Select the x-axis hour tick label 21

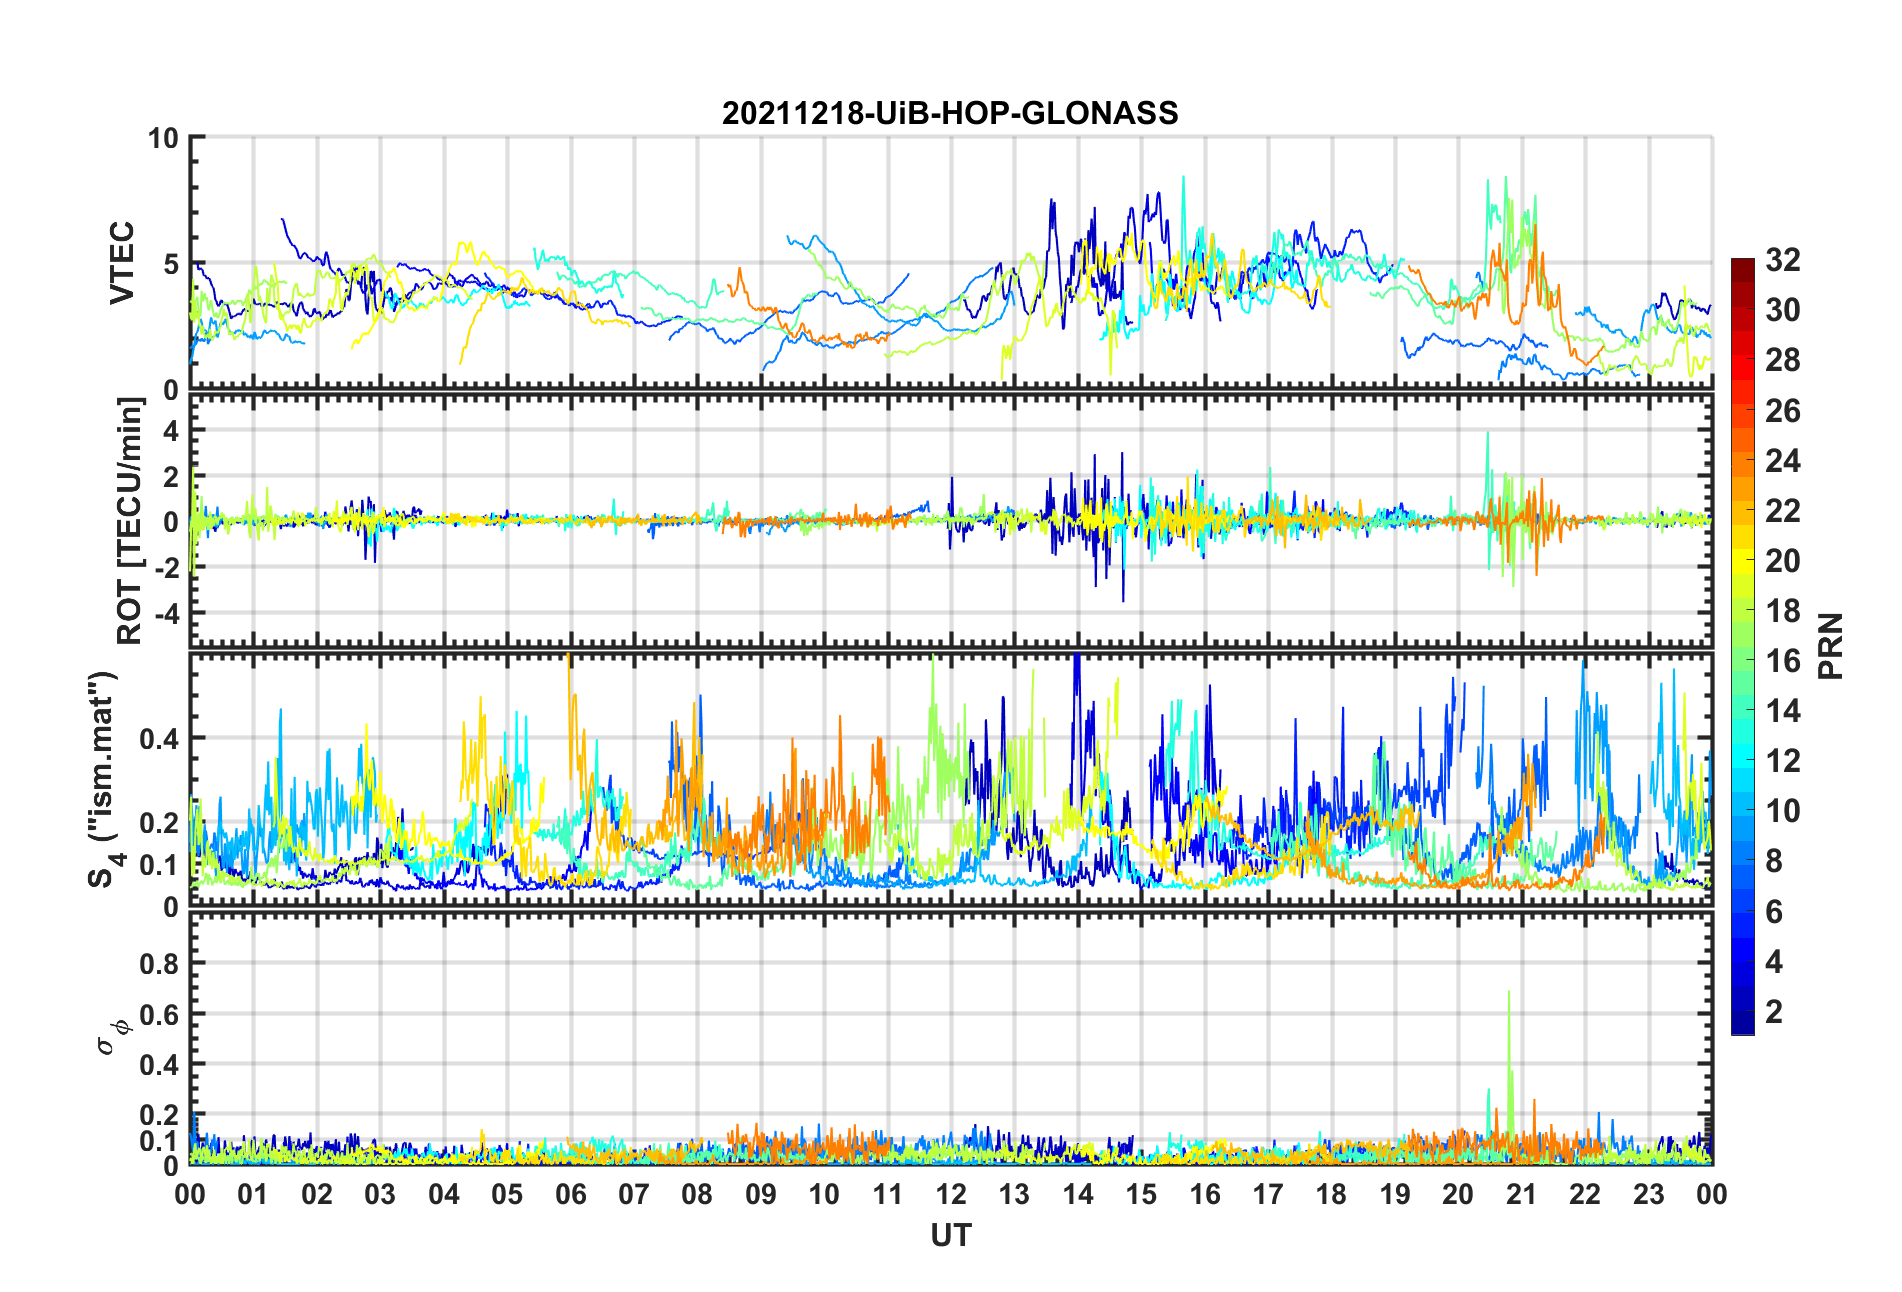tap(1522, 1194)
